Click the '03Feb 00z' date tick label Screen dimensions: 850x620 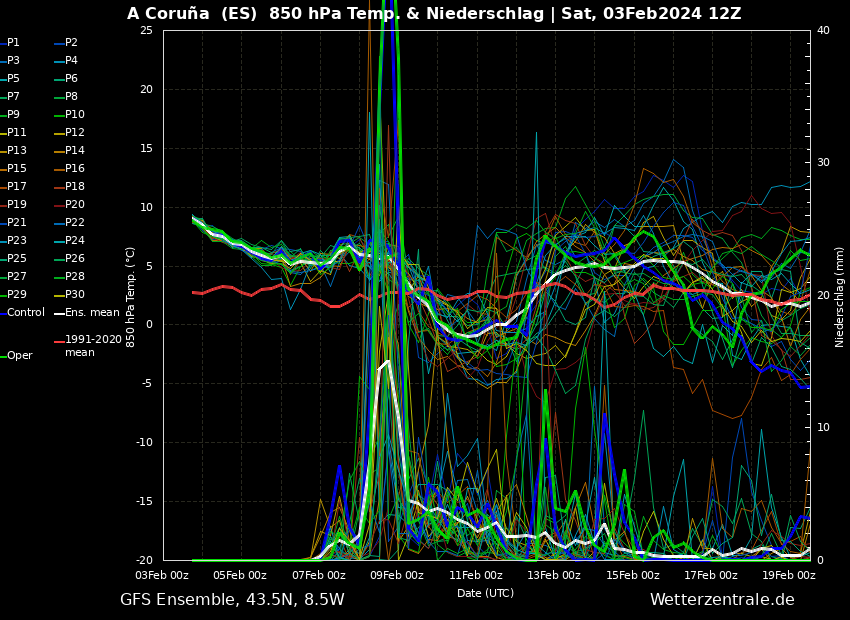click(162, 575)
